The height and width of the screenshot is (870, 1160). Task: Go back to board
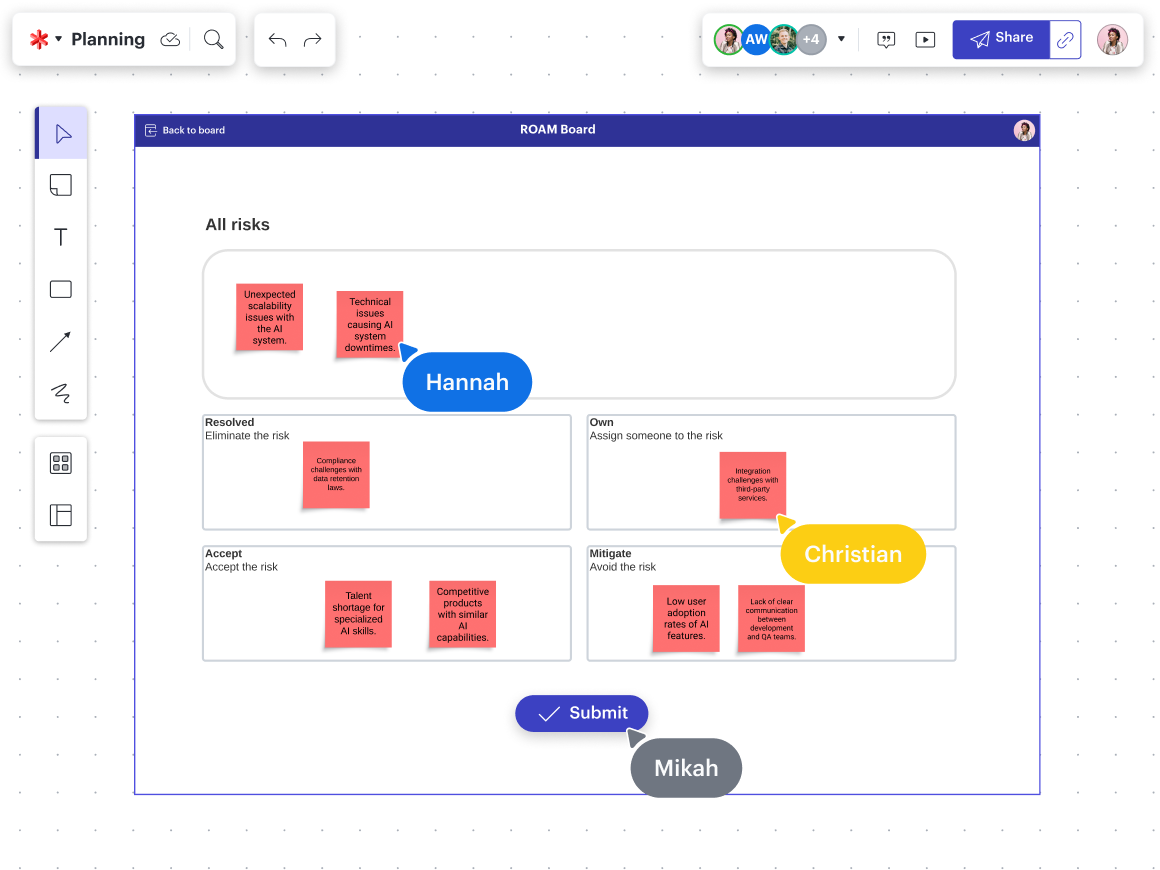[186, 130]
